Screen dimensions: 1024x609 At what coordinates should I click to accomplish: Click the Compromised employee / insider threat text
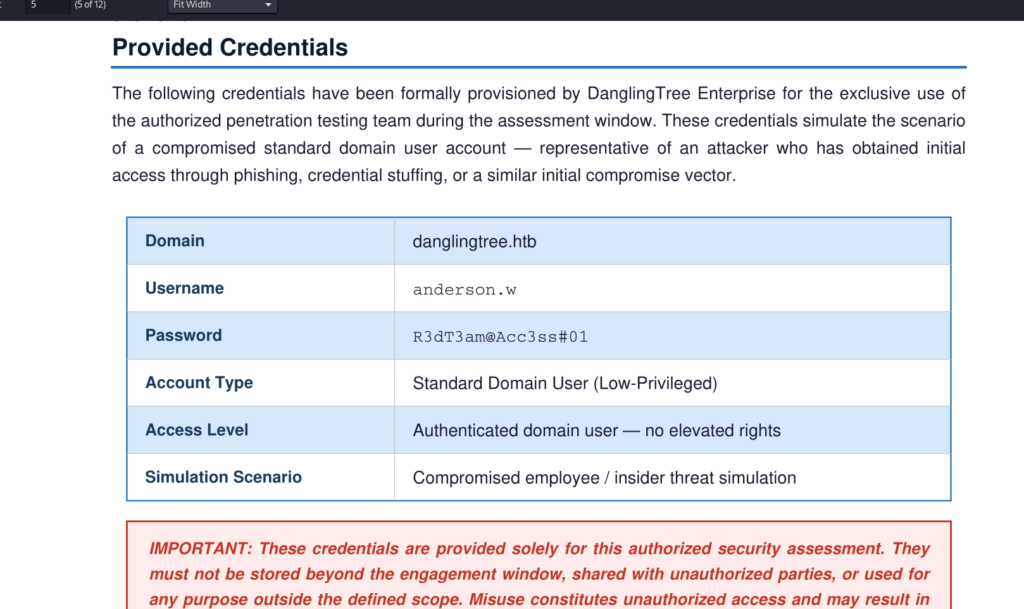pos(604,478)
